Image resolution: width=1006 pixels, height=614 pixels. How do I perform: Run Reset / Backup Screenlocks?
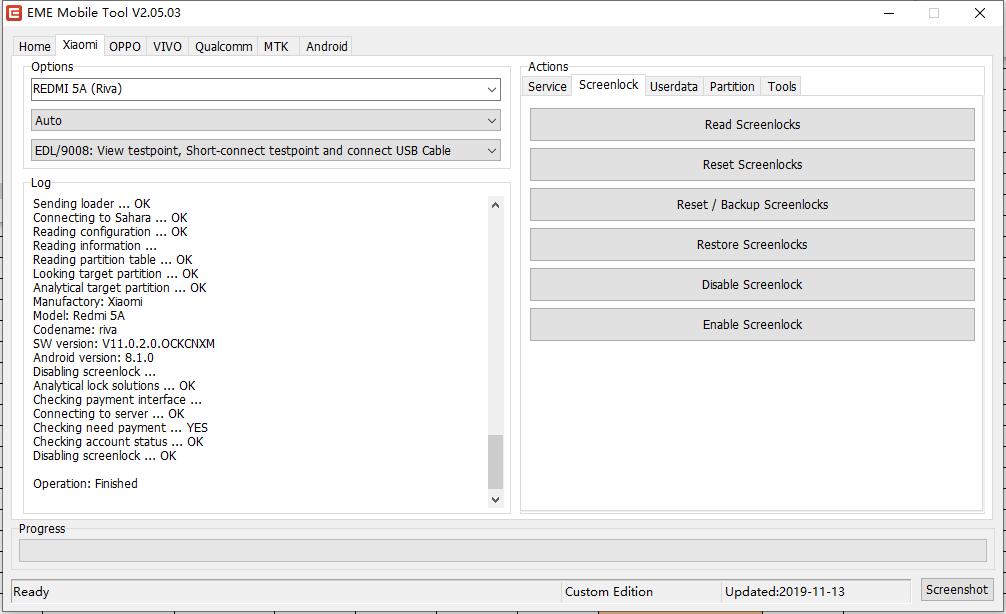tap(752, 205)
